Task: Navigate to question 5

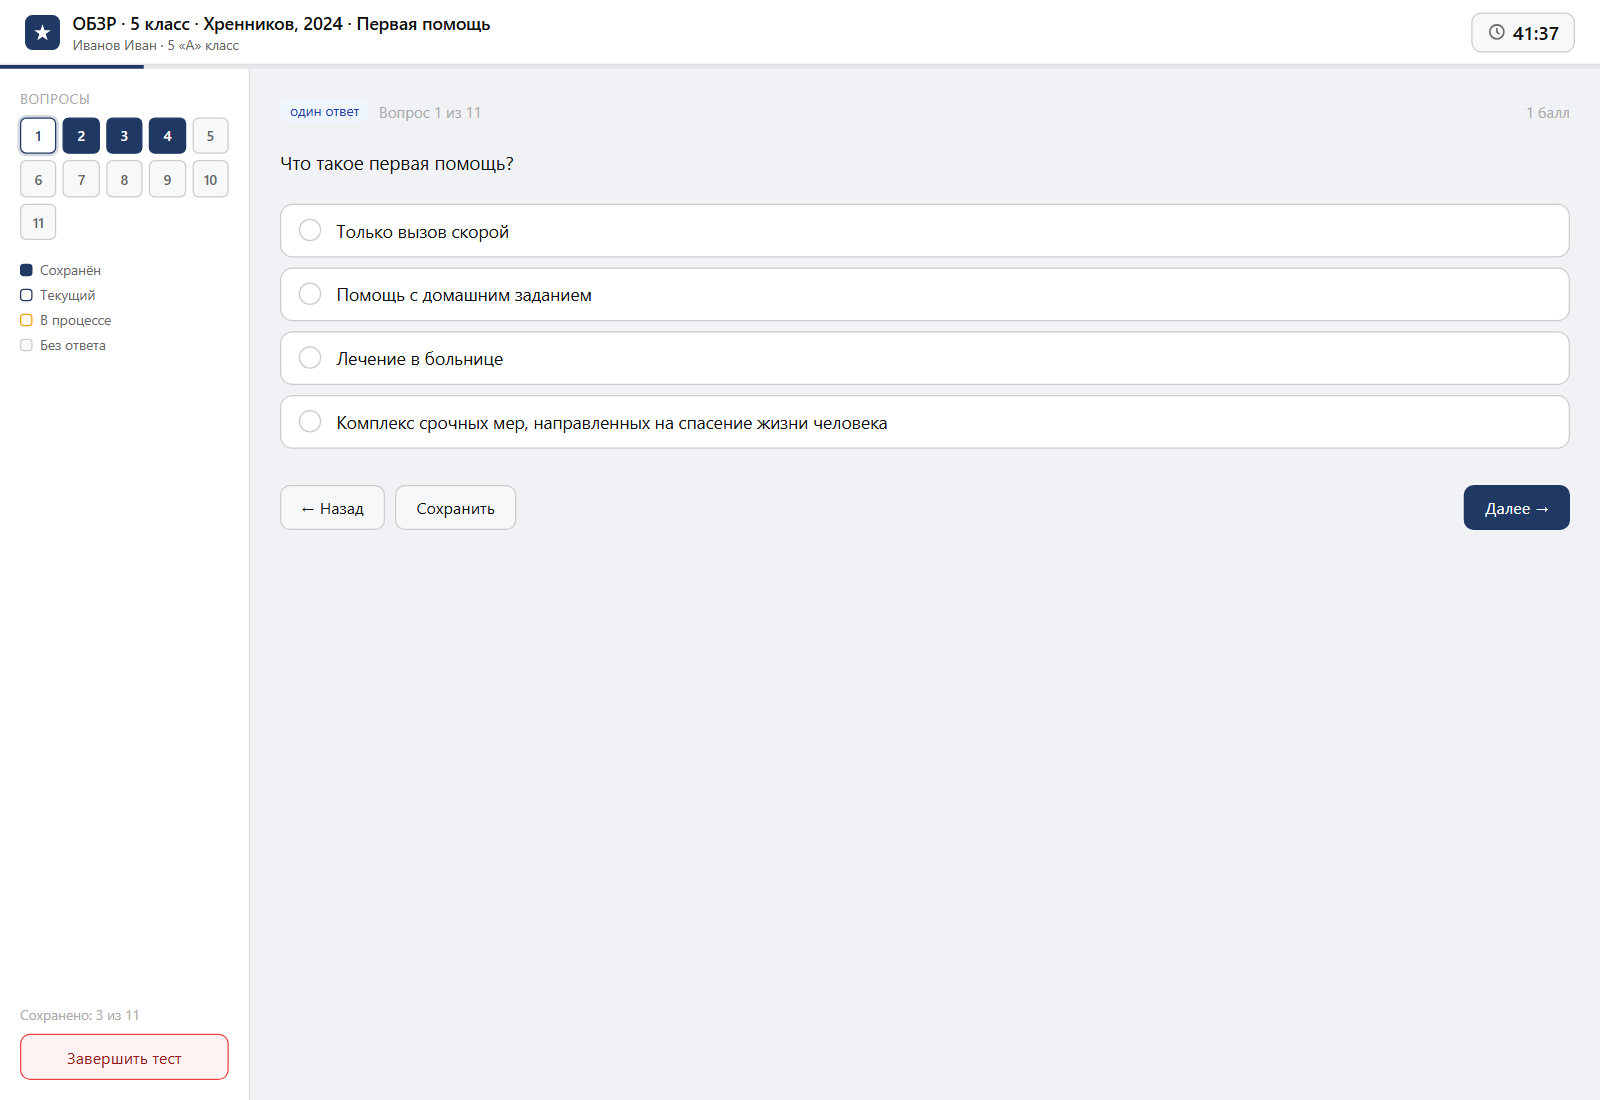Action: (x=210, y=136)
